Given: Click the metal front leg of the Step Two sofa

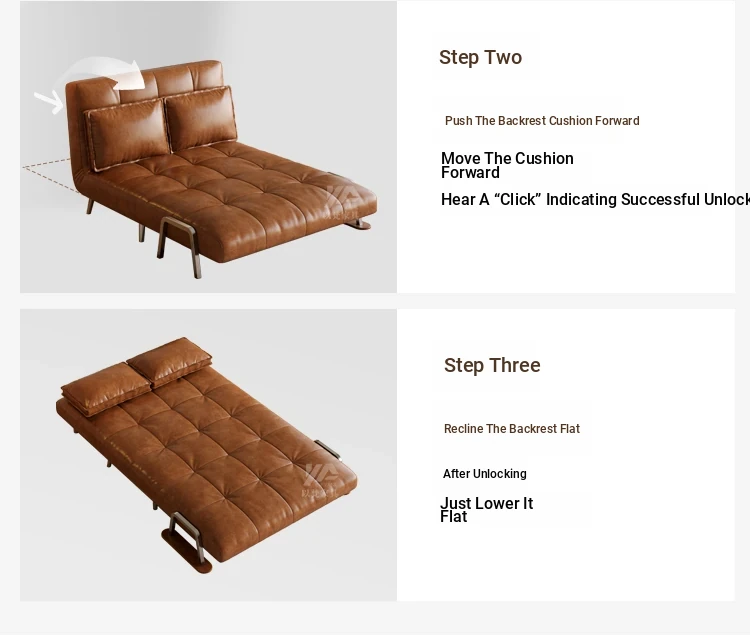Looking at the screenshot, I should coord(179,246).
